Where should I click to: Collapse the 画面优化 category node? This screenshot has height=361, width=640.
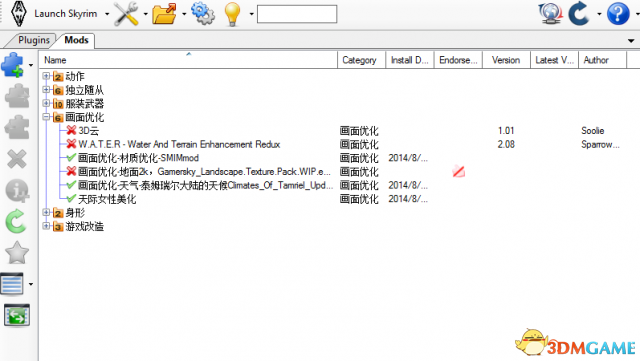point(46,117)
